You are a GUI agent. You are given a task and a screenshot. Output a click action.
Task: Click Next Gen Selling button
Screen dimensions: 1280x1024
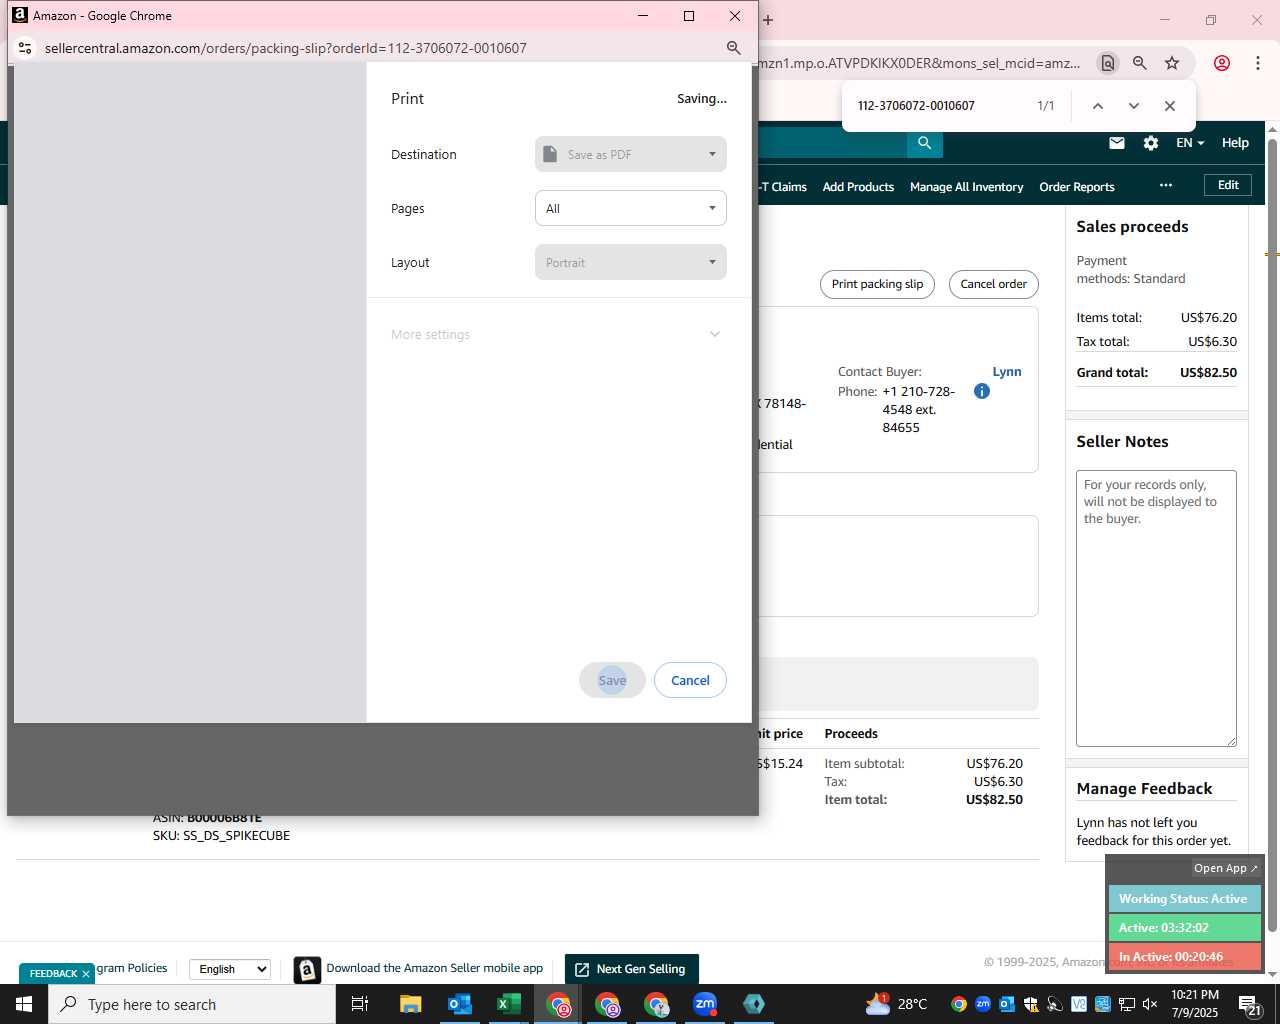pyautogui.click(x=632, y=969)
